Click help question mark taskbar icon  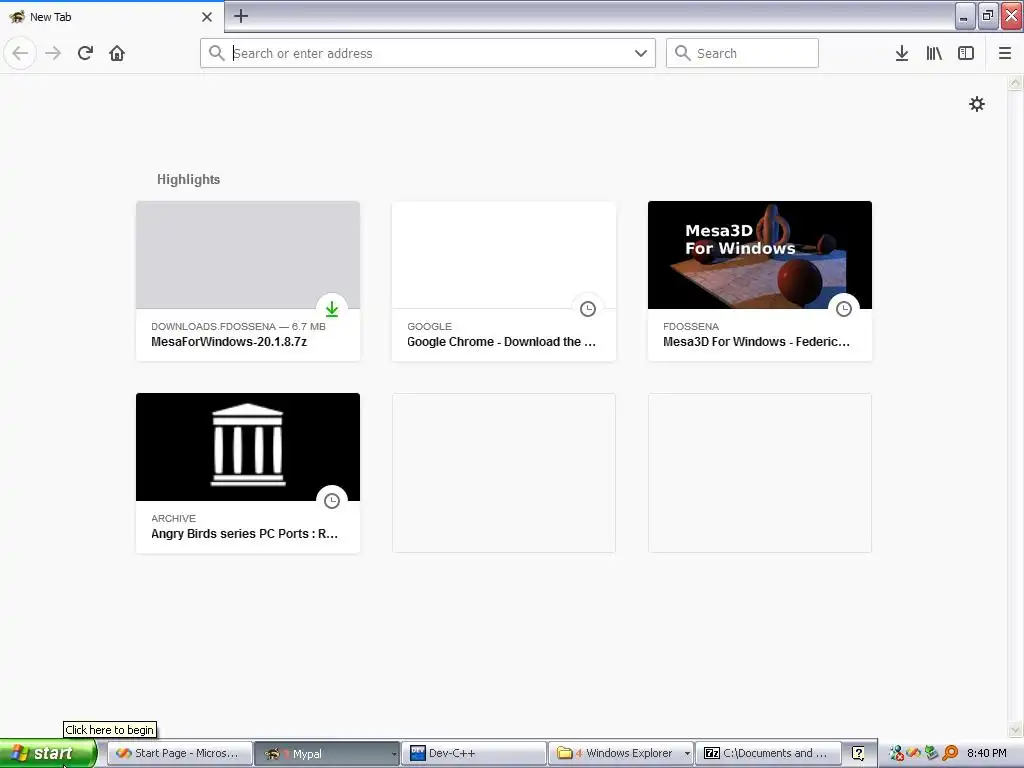click(x=858, y=753)
